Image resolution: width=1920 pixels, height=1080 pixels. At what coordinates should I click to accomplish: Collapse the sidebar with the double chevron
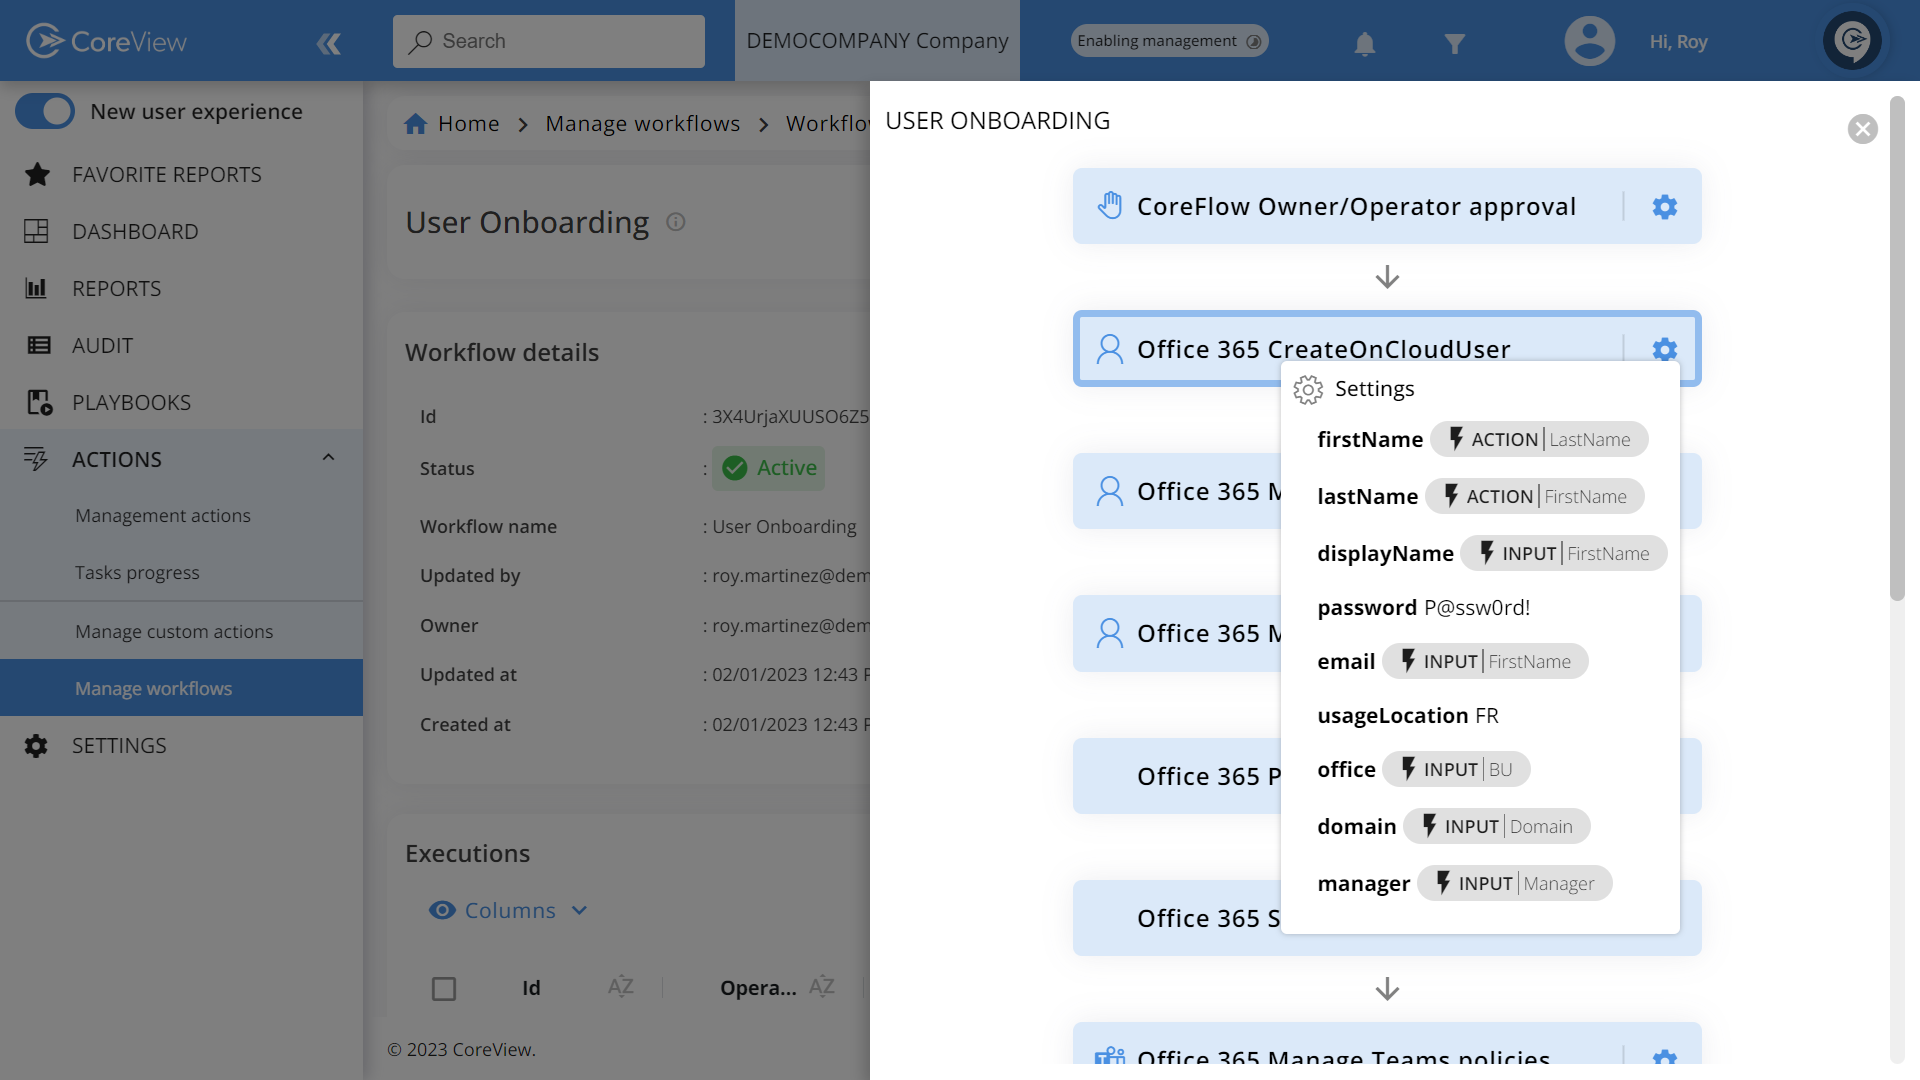click(x=329, y=43)
